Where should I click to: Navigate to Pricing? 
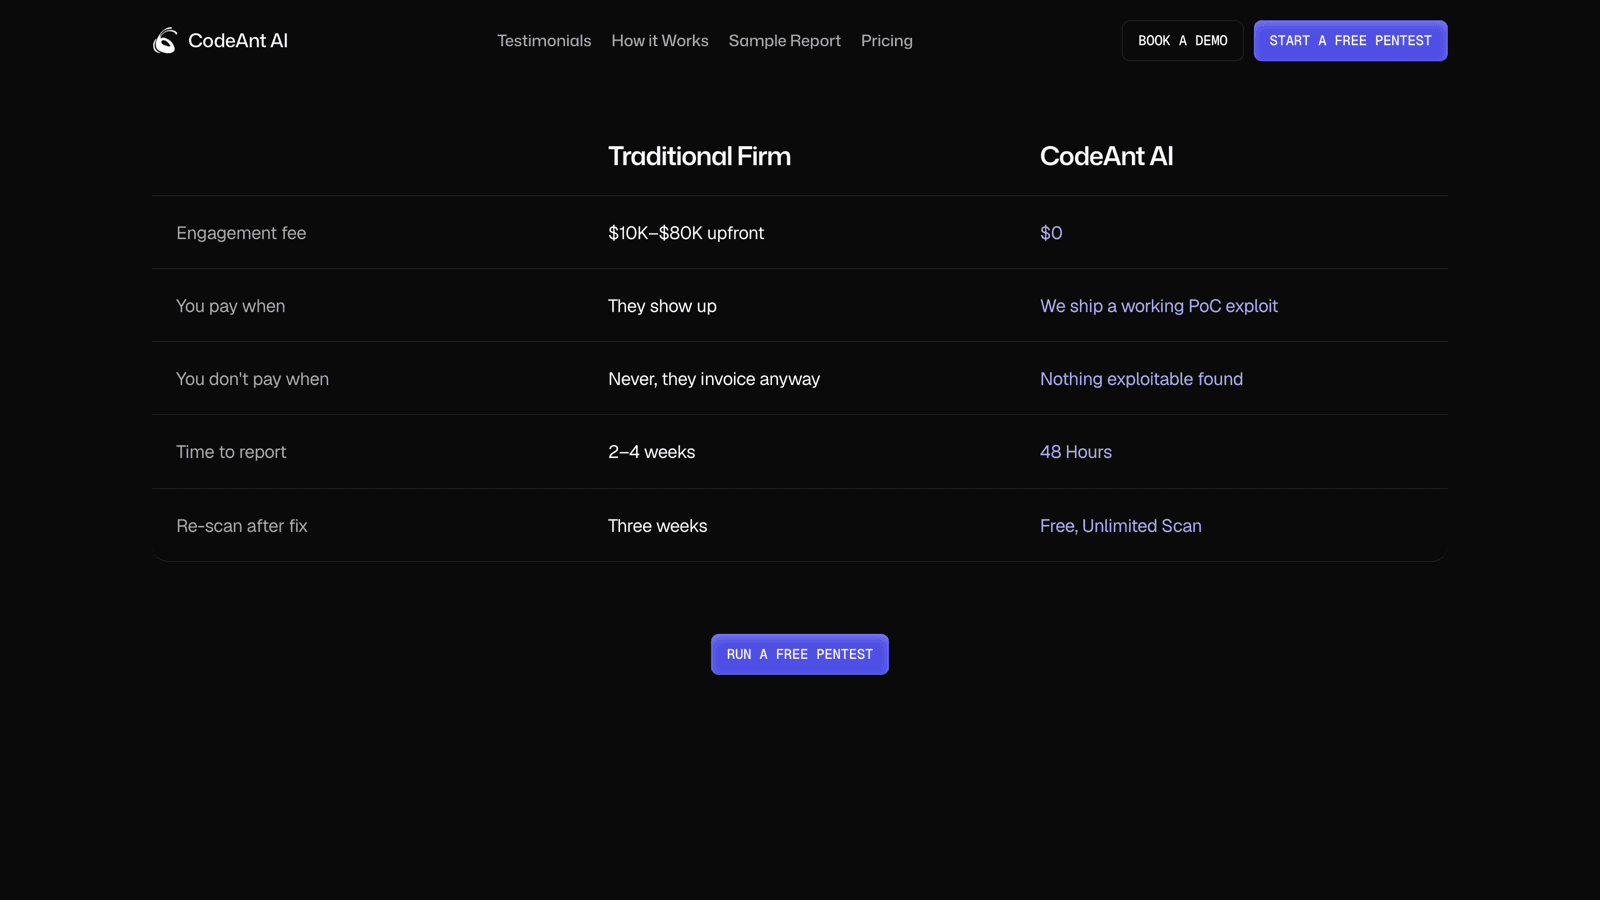pyautogui.click(x=887, y=41)
